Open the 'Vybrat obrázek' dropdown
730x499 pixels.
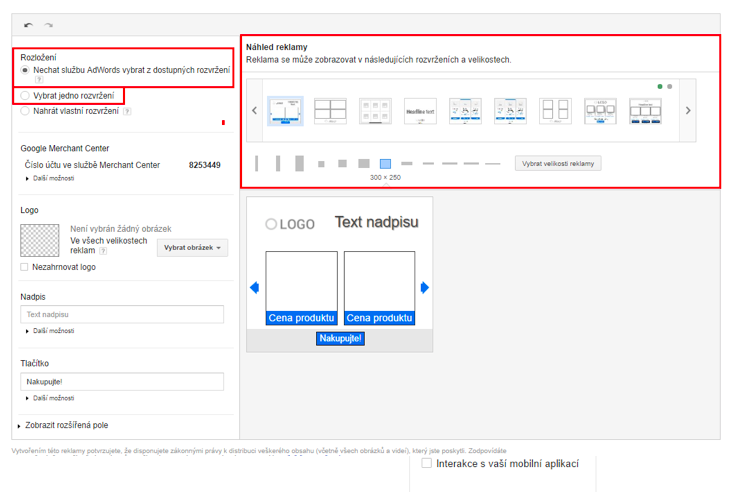pyautogui.click(x=192, y=248)
